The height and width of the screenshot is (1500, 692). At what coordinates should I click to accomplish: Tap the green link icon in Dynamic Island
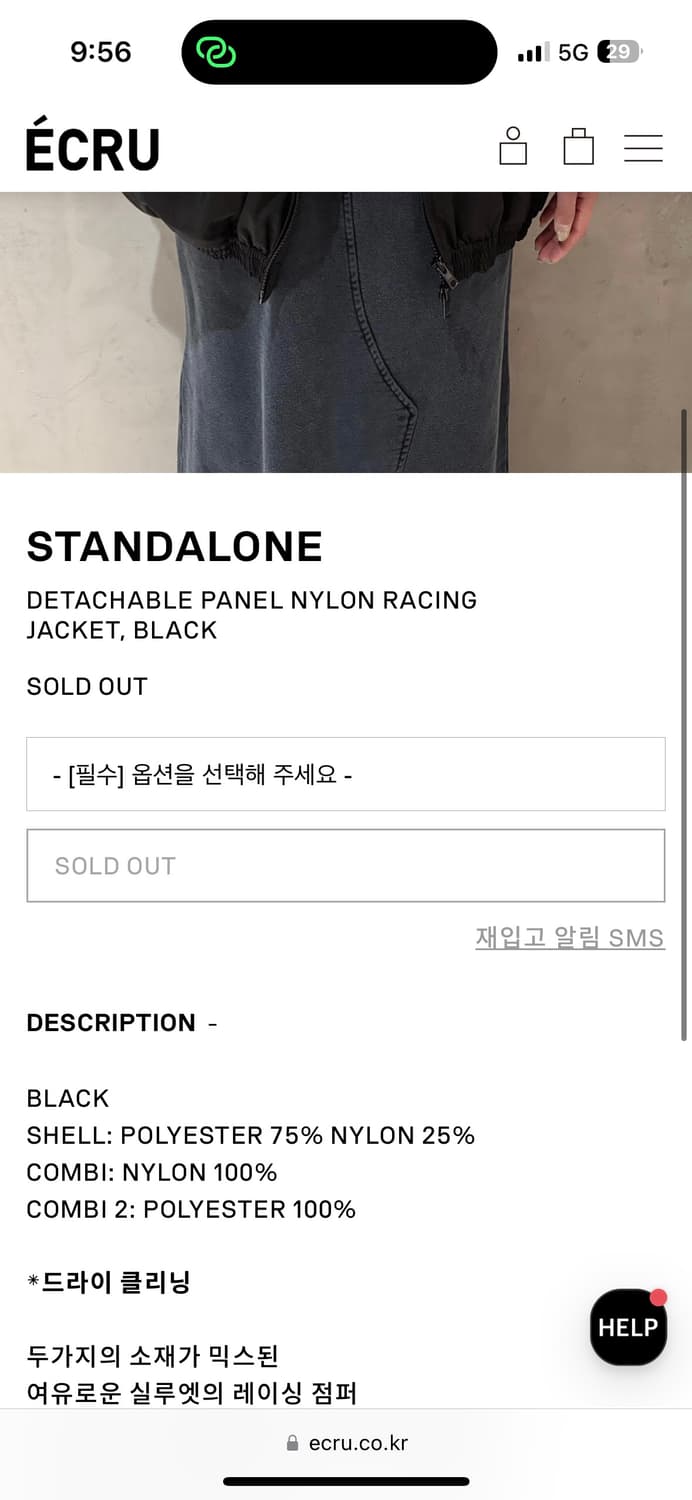point(215,52)
